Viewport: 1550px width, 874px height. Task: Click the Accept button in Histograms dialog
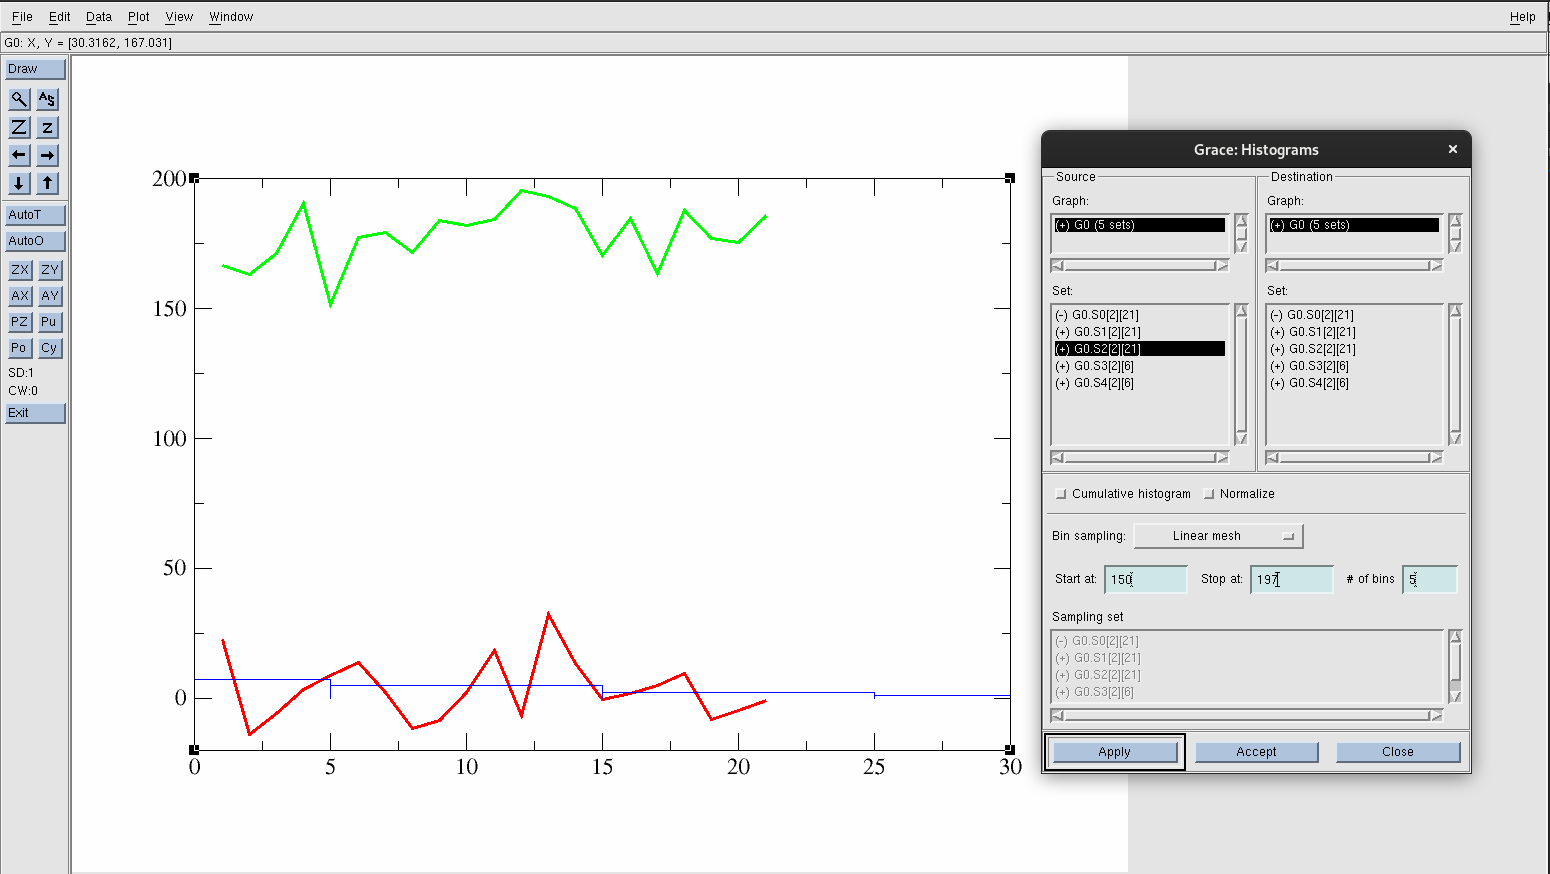(x=1256, y=752)
